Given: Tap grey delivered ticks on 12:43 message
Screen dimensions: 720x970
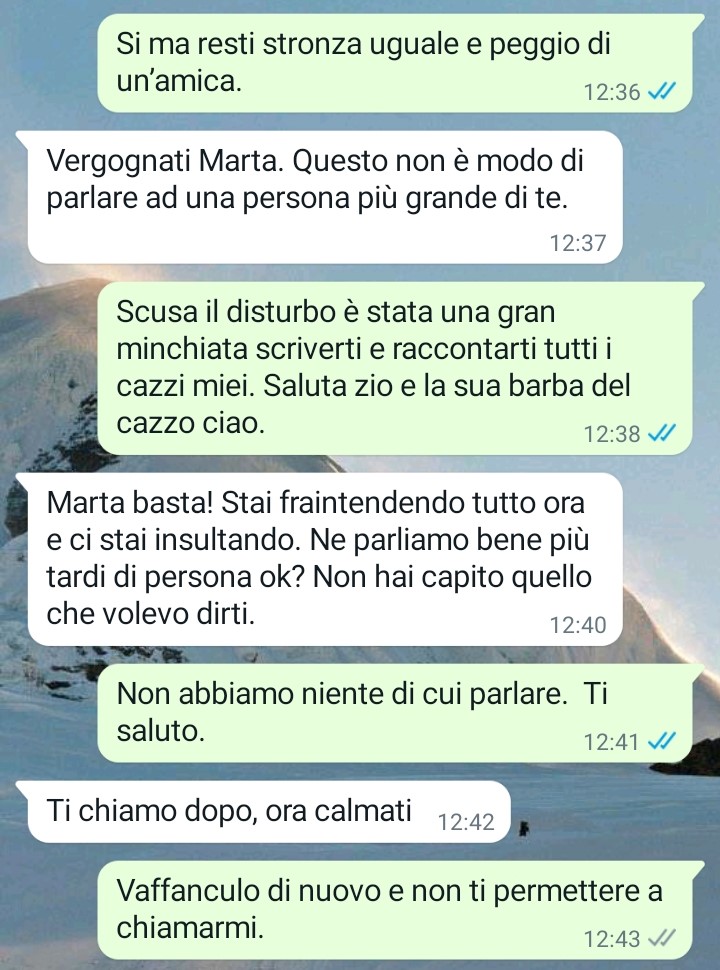Looking at the screenshot, I should pos(661,938).
